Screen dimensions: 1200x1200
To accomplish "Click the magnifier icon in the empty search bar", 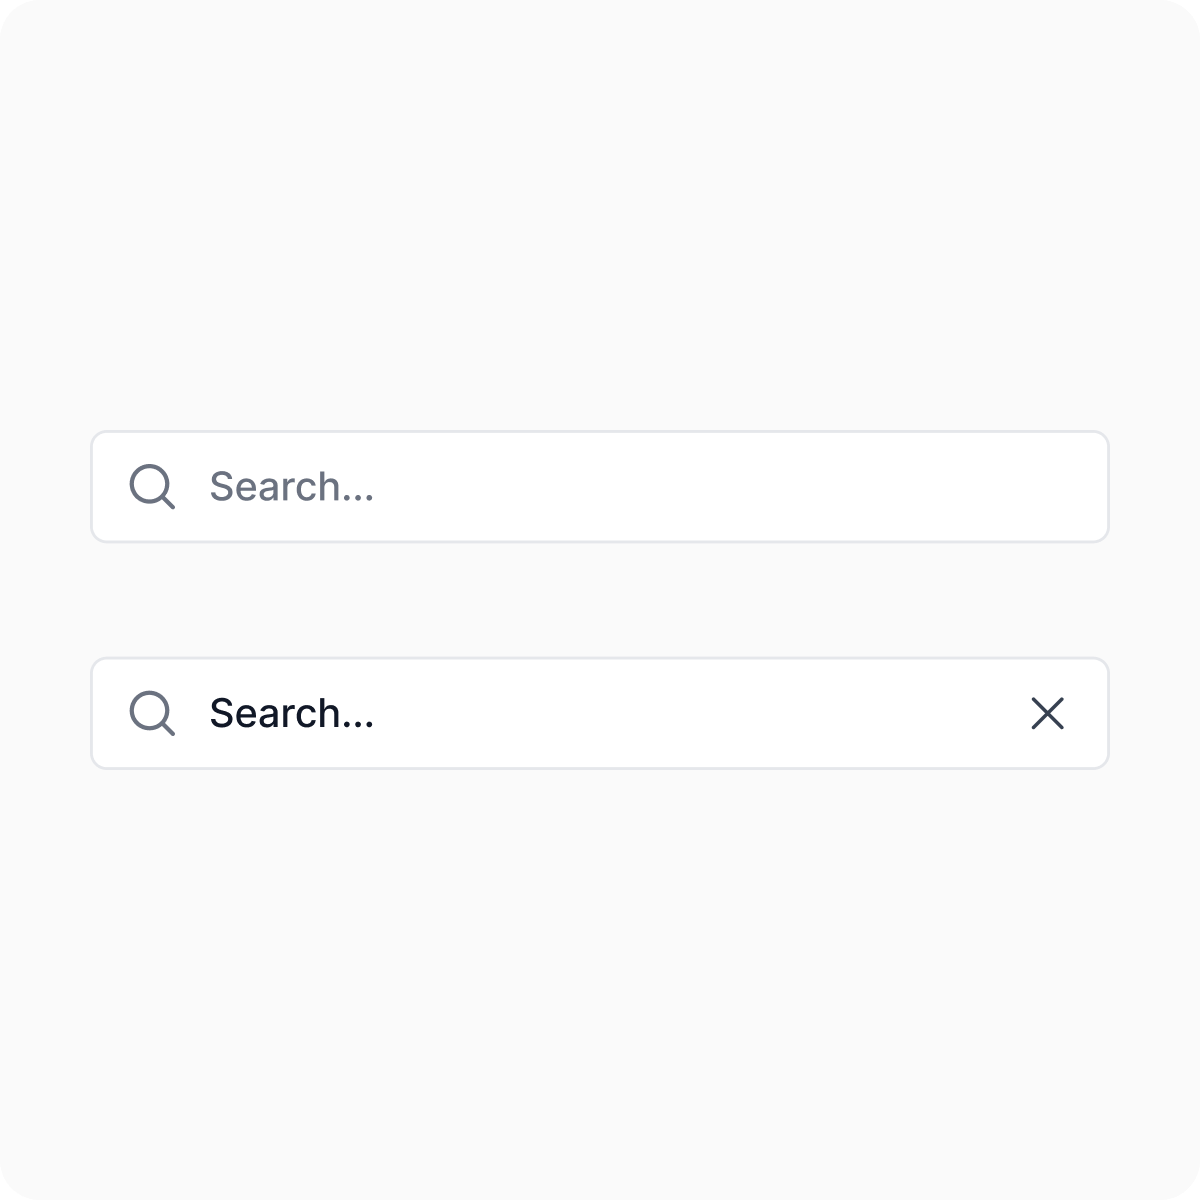I will pyautogui.click(x=152, y=487).
